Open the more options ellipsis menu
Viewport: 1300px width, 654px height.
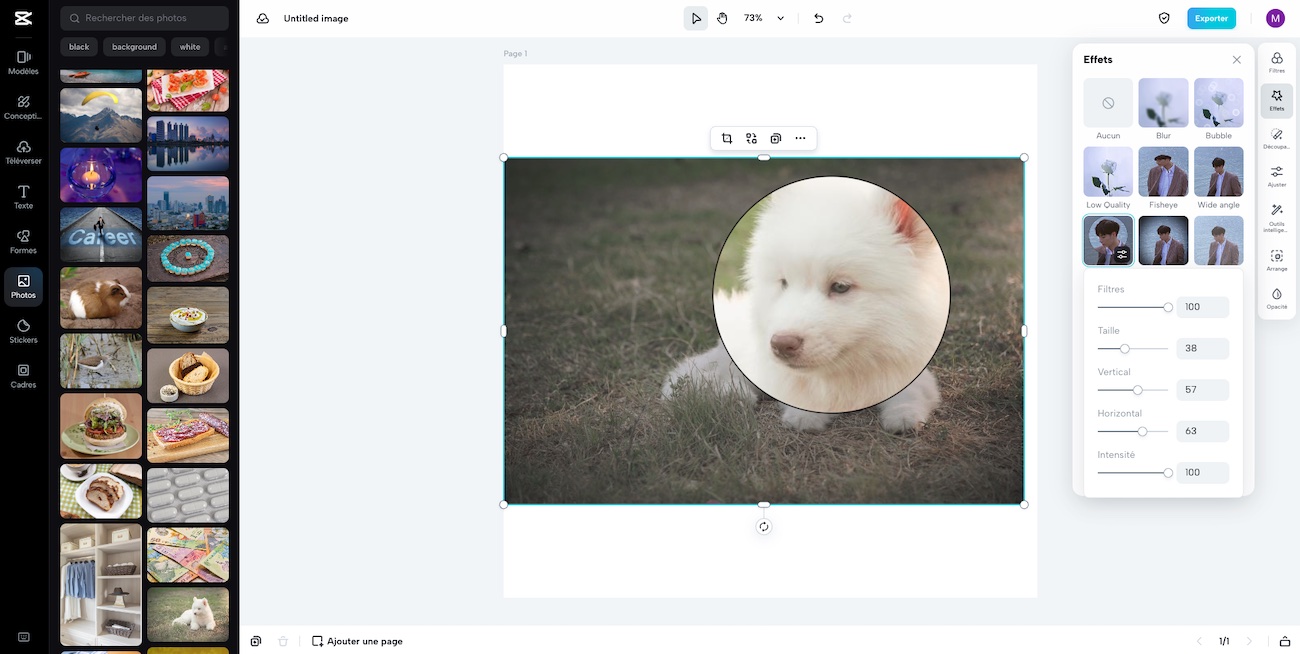800,139
